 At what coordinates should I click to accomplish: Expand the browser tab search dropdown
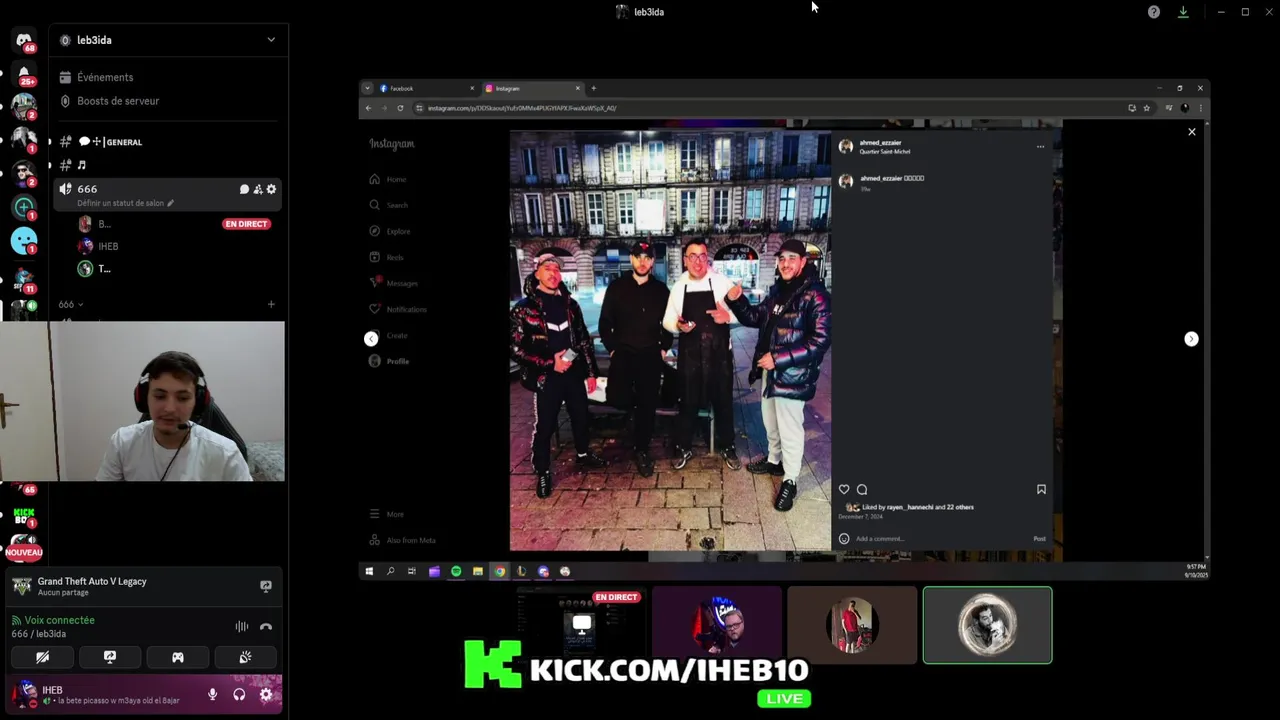[x=367, y=88]
